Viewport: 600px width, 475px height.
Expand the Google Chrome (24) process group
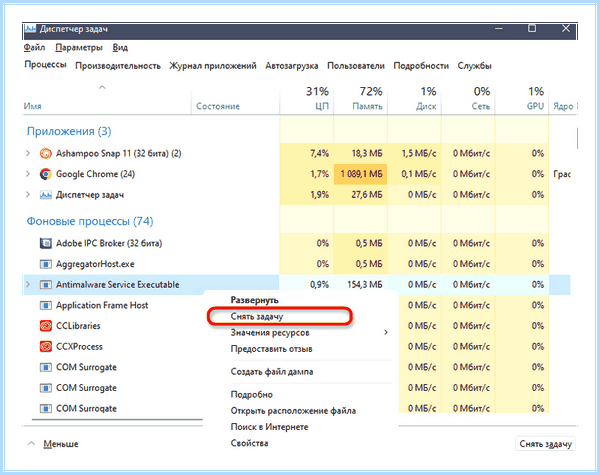pyautogui.click(x=28, y=174)
